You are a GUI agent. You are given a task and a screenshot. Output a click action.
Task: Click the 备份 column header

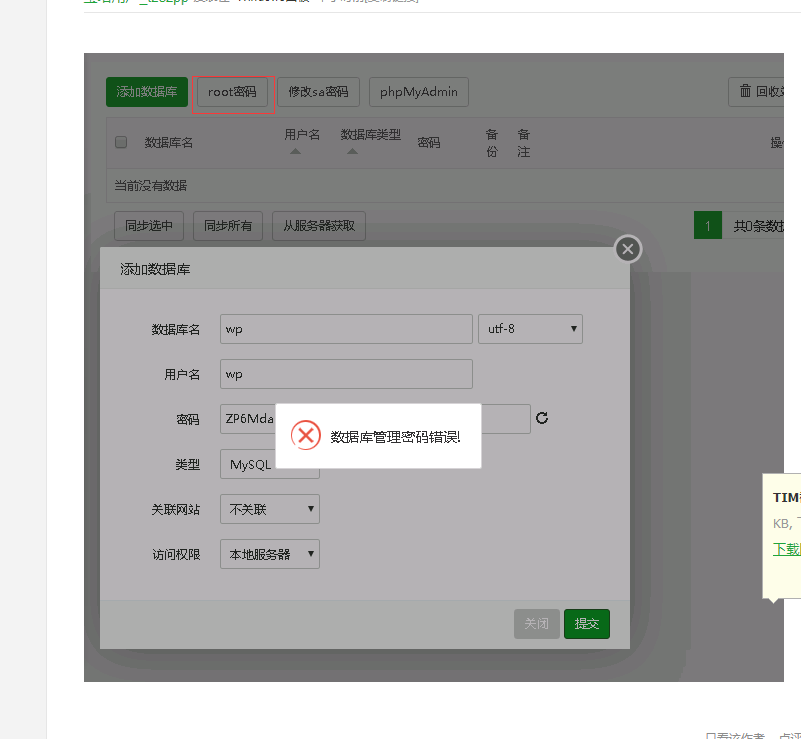(491, 143)
